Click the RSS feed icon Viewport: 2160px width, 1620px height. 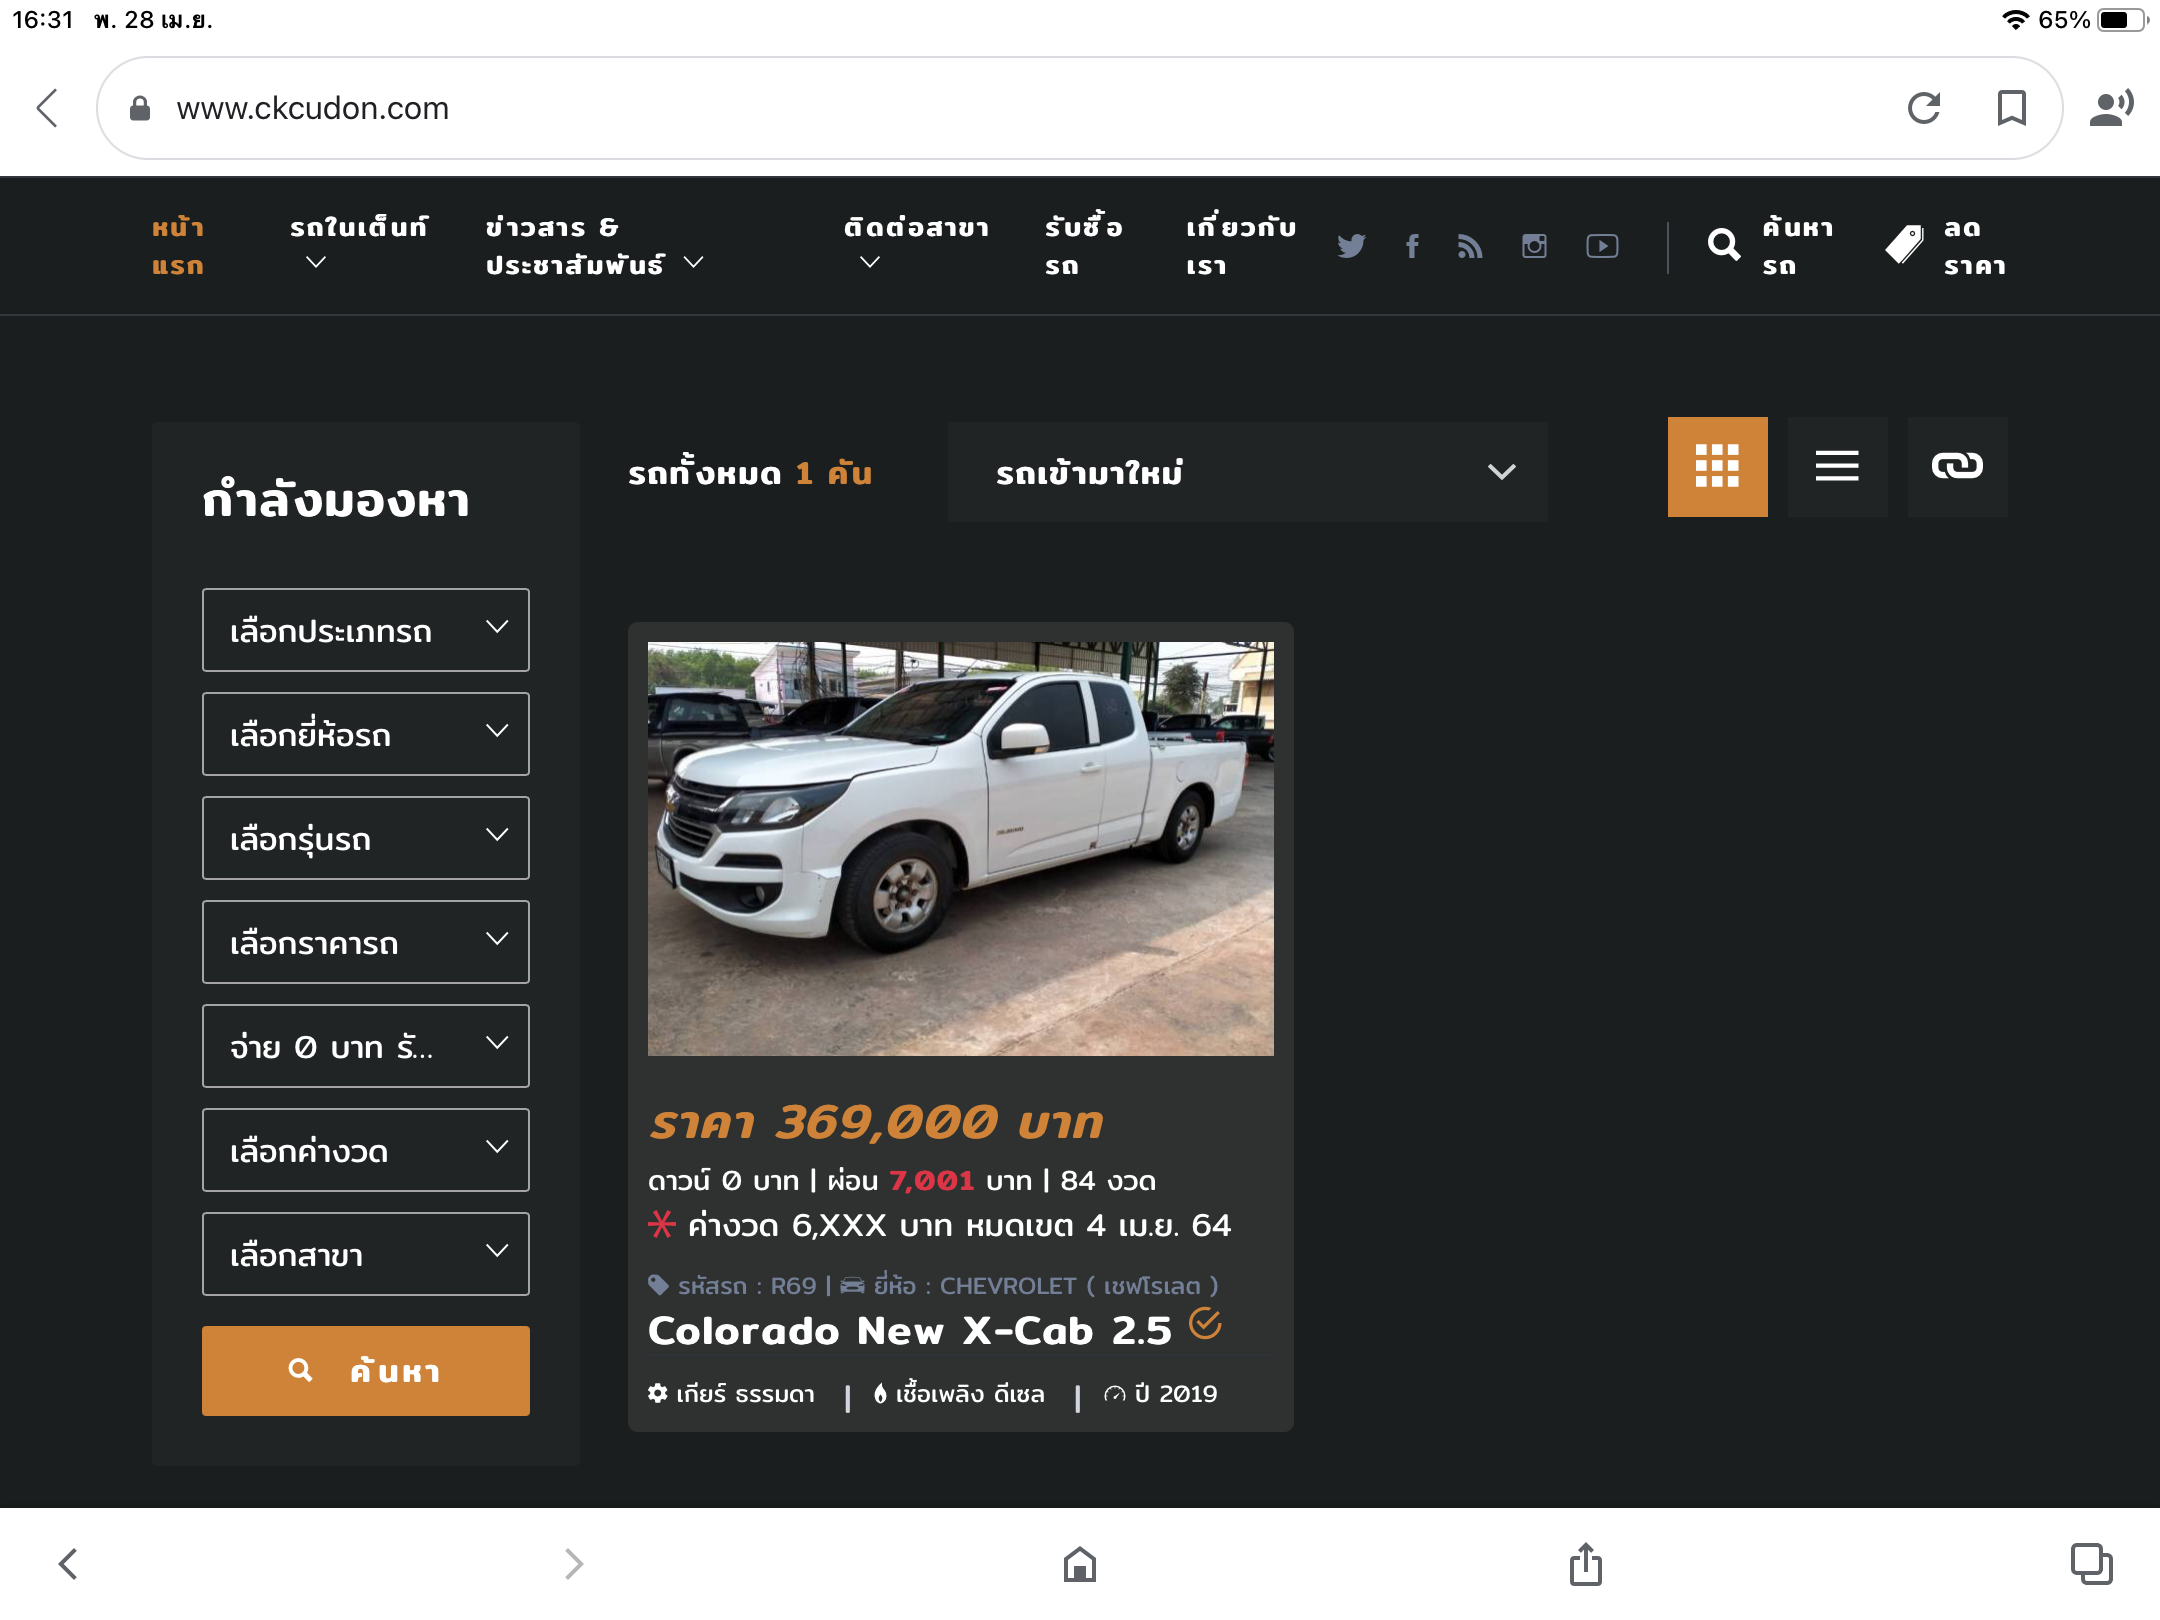click(x=1469, y=246)
